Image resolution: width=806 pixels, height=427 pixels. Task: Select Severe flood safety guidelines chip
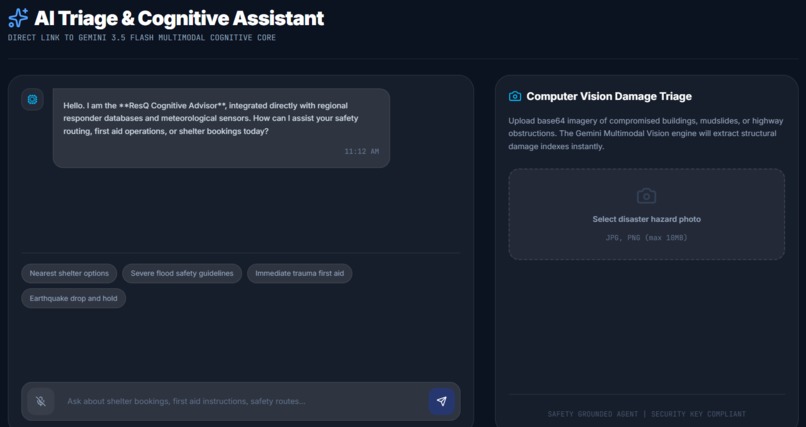pyautogui.click(x=182, y=273)
